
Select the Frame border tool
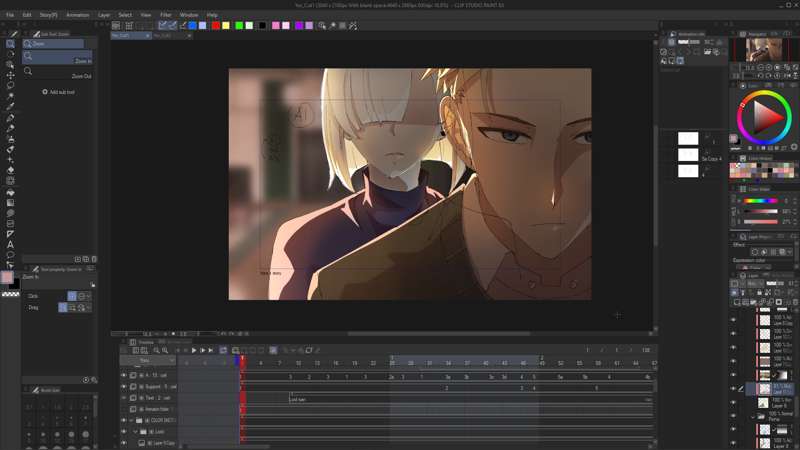[10, 223]
